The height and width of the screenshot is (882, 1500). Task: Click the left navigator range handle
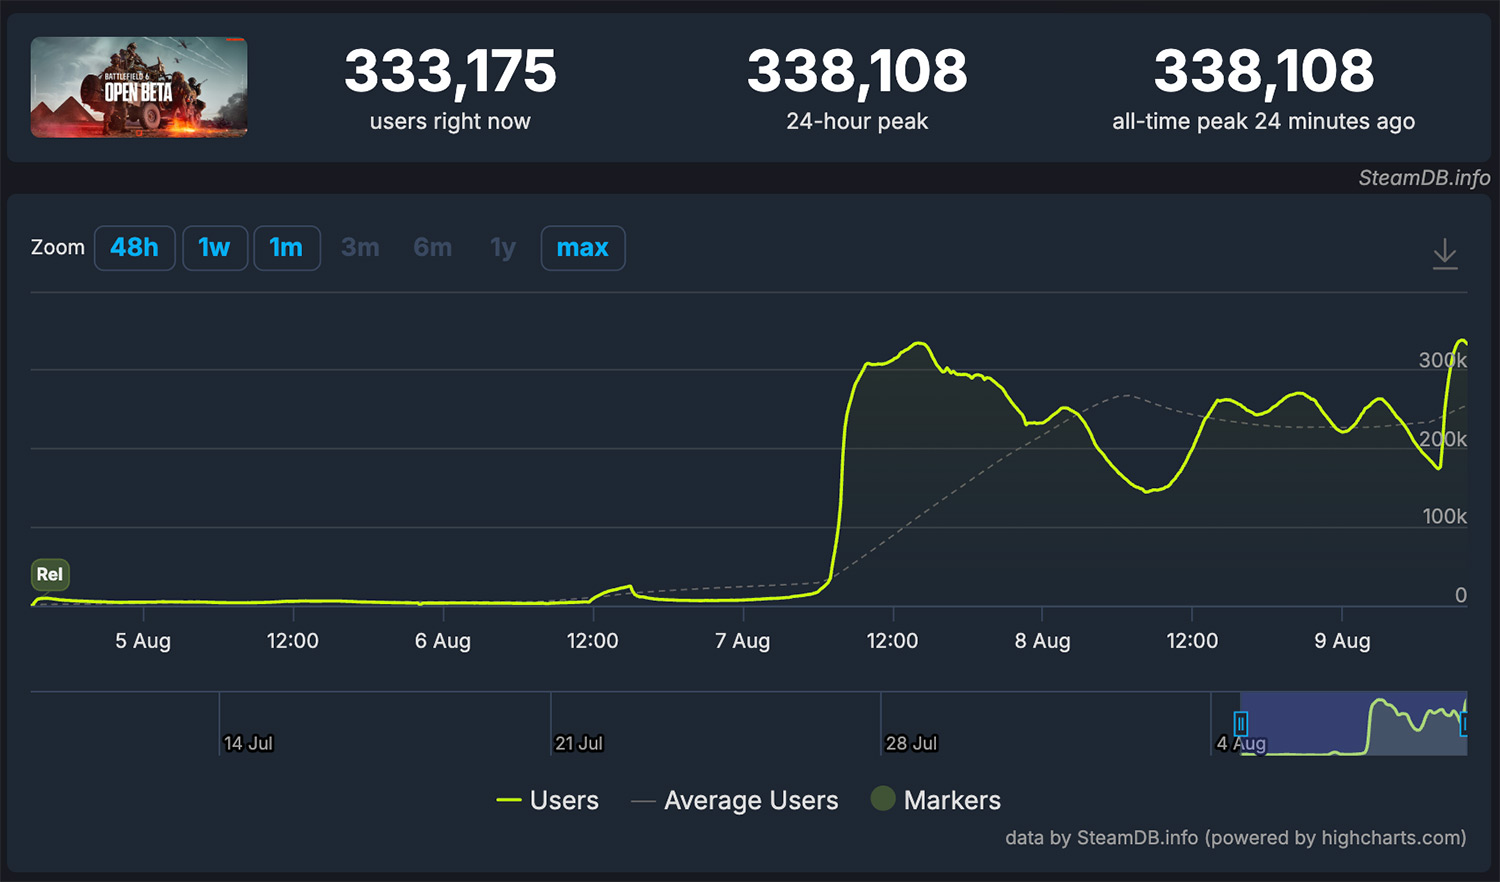[1241, 723]
